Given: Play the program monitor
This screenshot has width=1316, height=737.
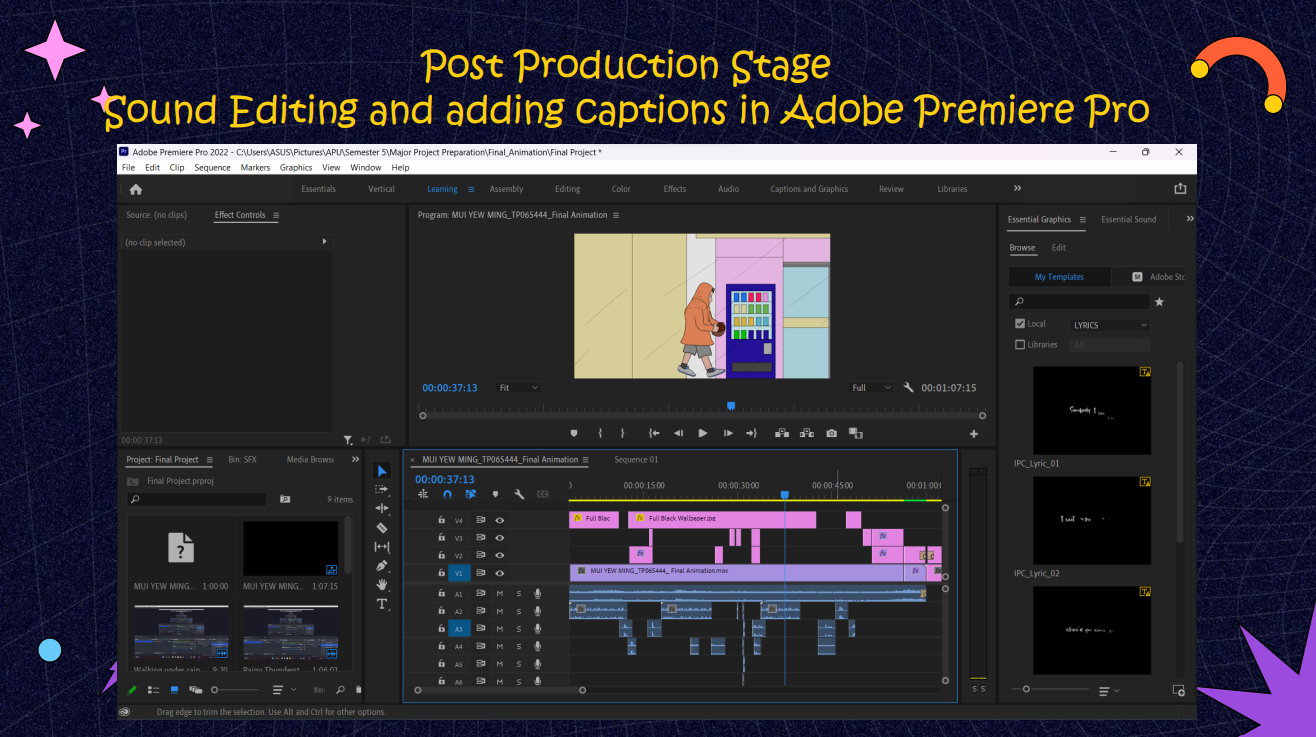Looking at the screenshot, I should tap(703, 433).
